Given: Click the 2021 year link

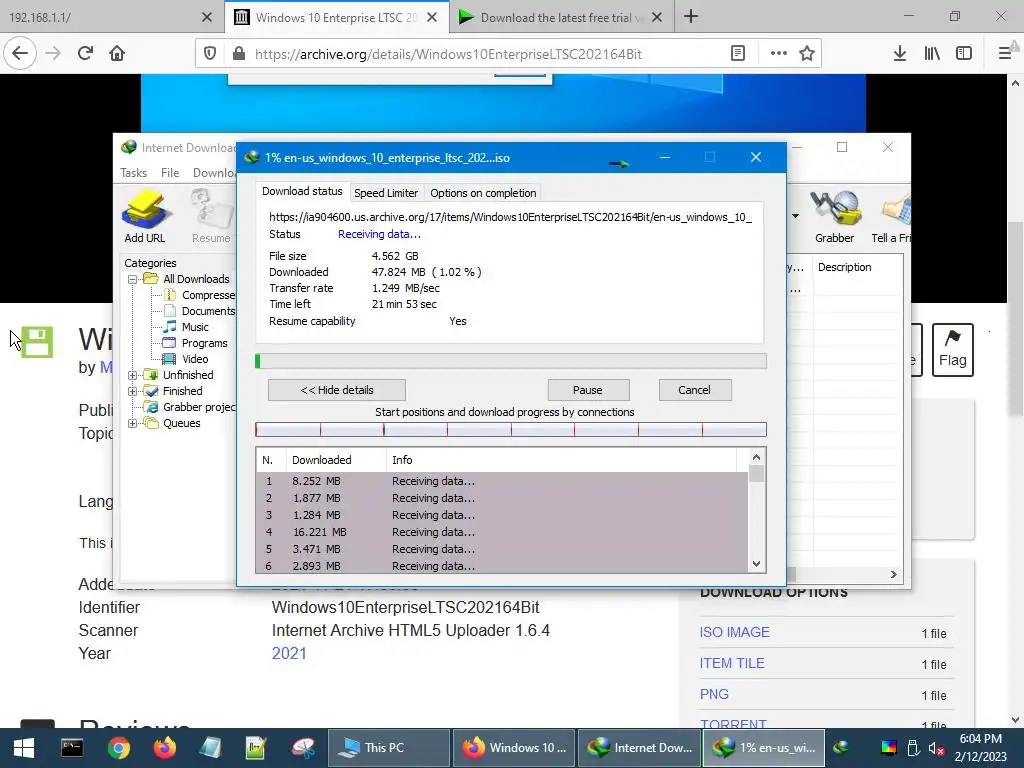Looking at the screenshot, I should tap(289, 653).
